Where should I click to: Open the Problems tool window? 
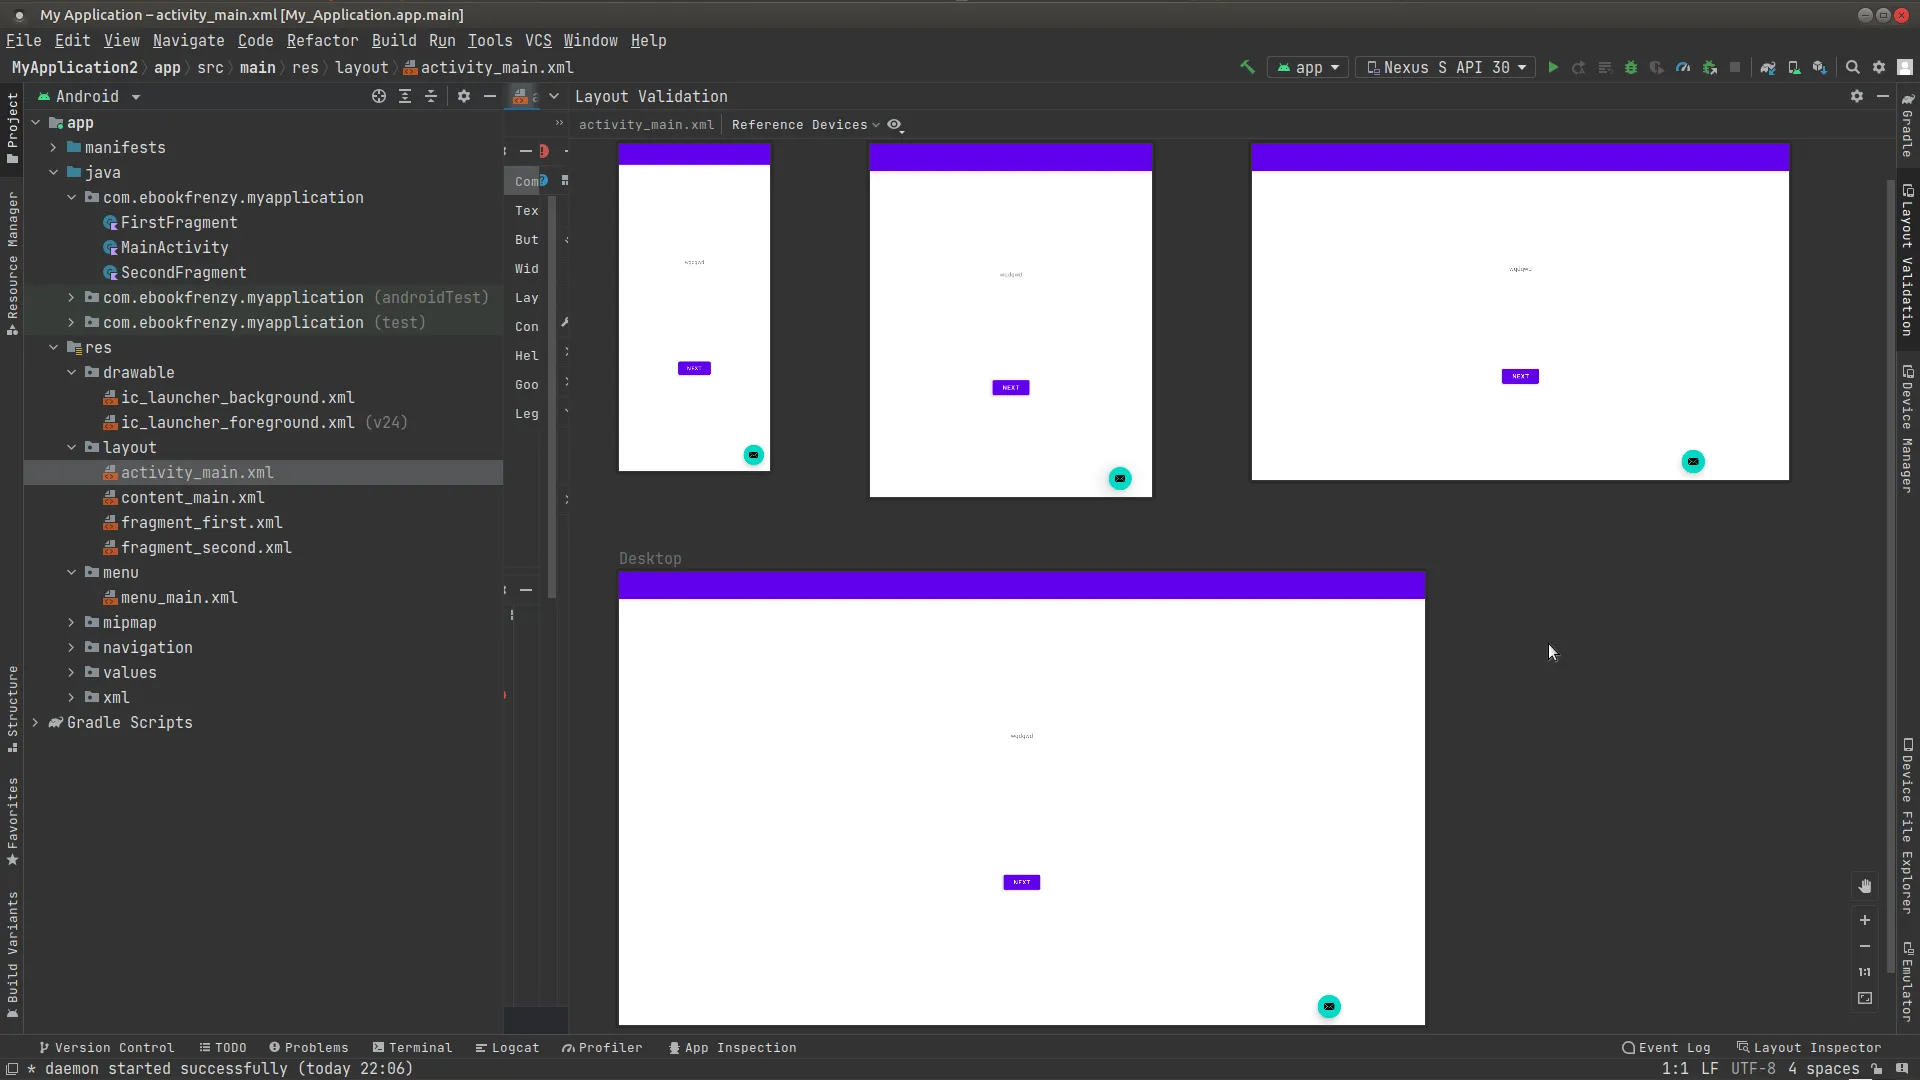click(308, 1047)
